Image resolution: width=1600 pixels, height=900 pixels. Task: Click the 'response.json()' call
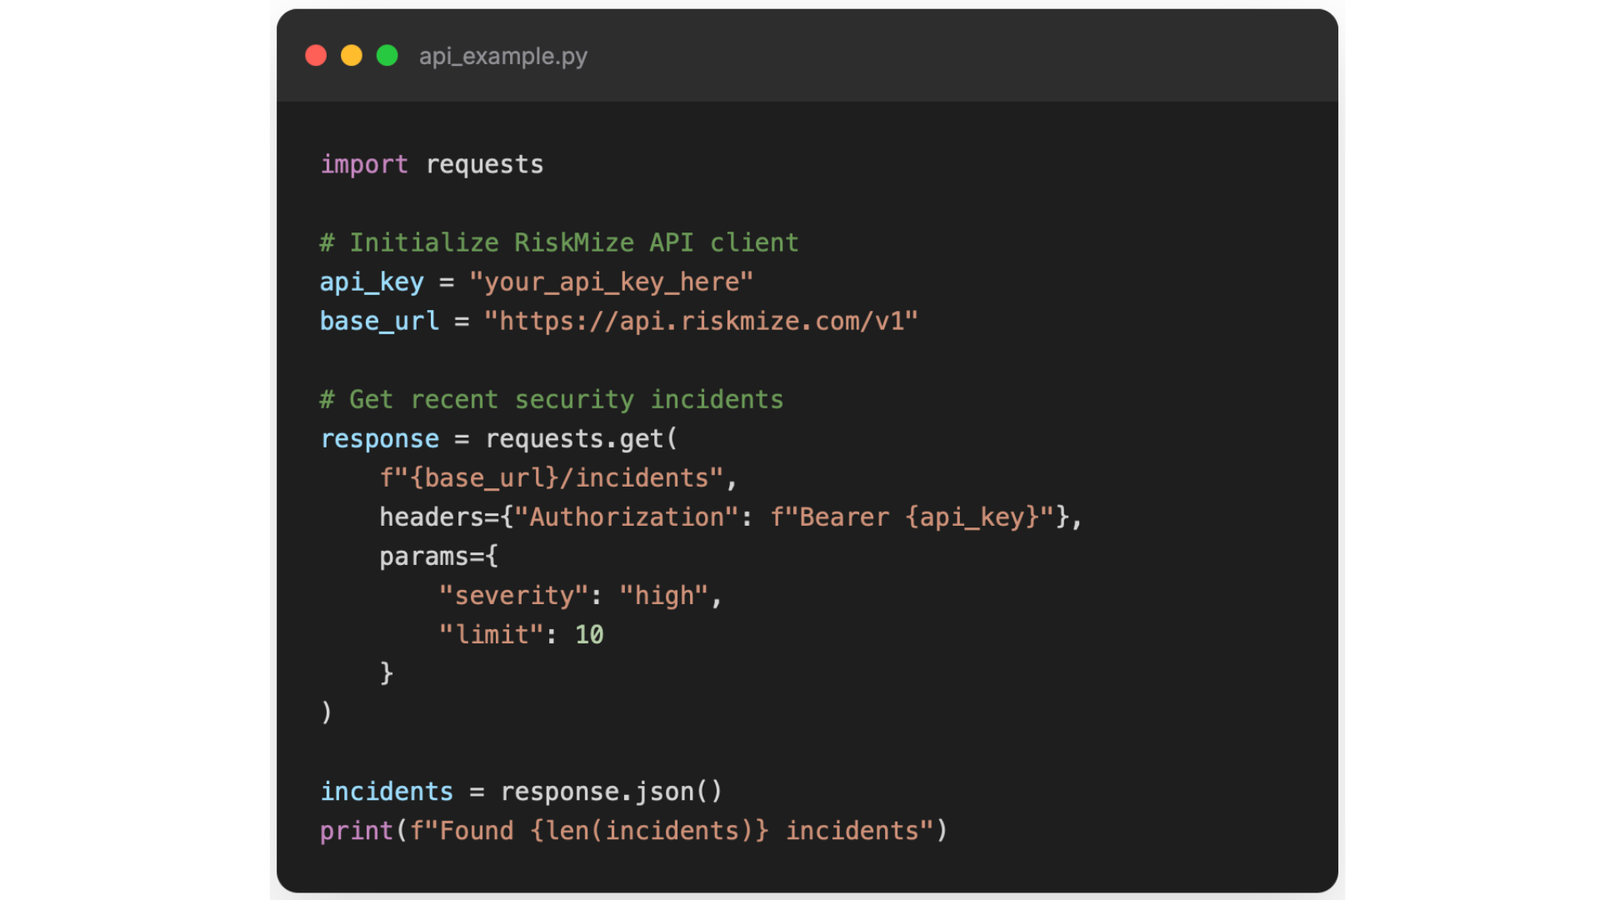click(x=611, y=792)
